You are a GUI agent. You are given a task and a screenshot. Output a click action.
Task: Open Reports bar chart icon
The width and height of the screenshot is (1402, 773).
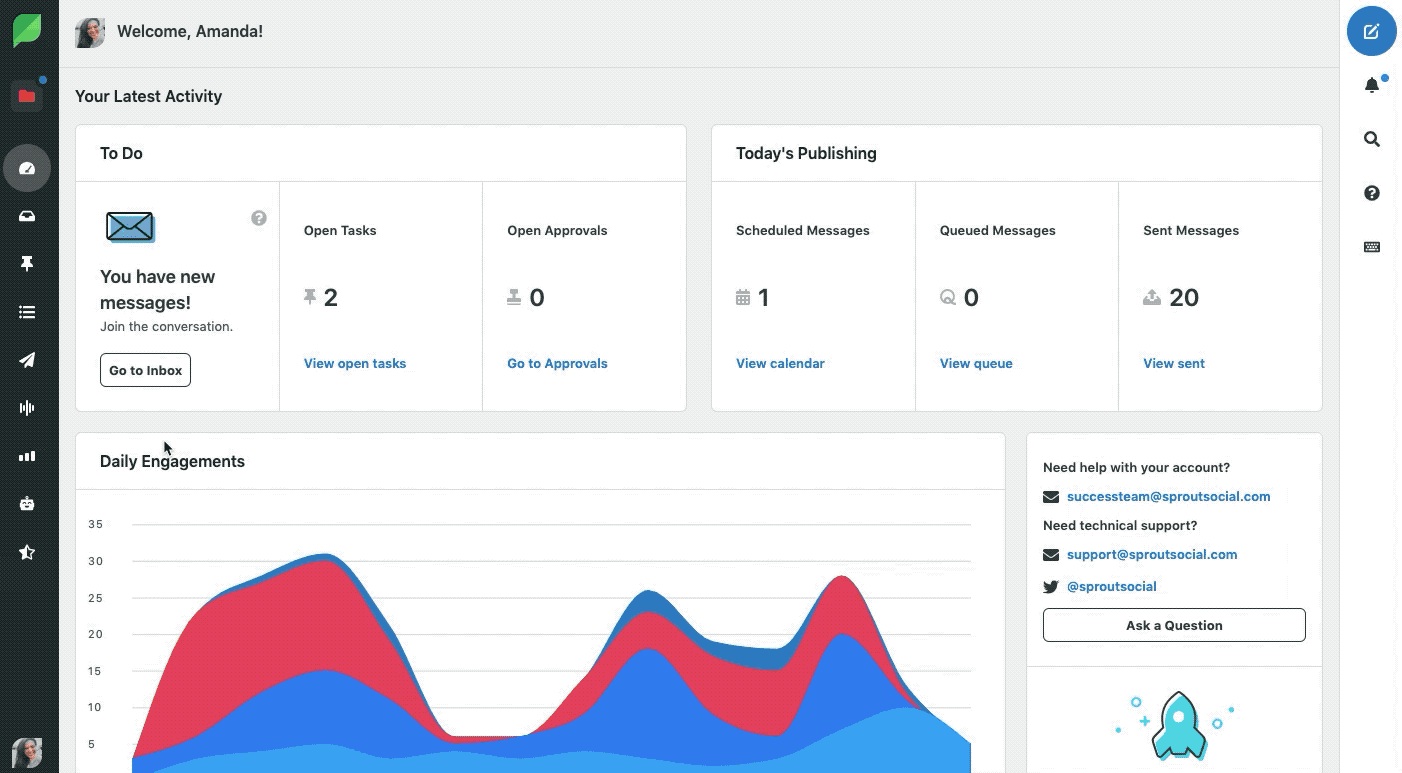click(x=27, y=456)
